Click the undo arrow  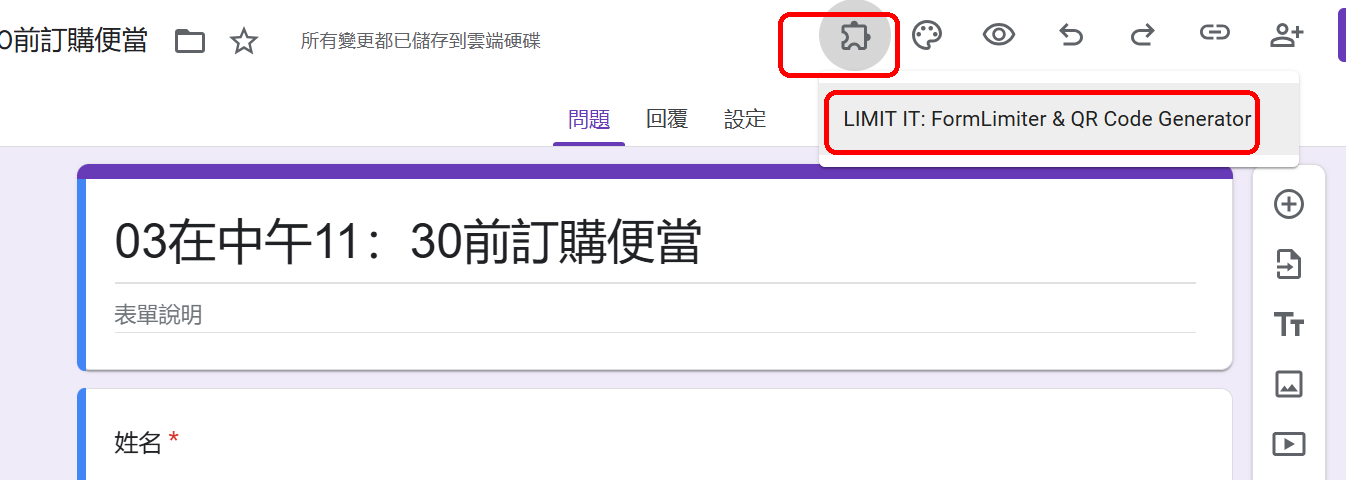pos(1071,36)
